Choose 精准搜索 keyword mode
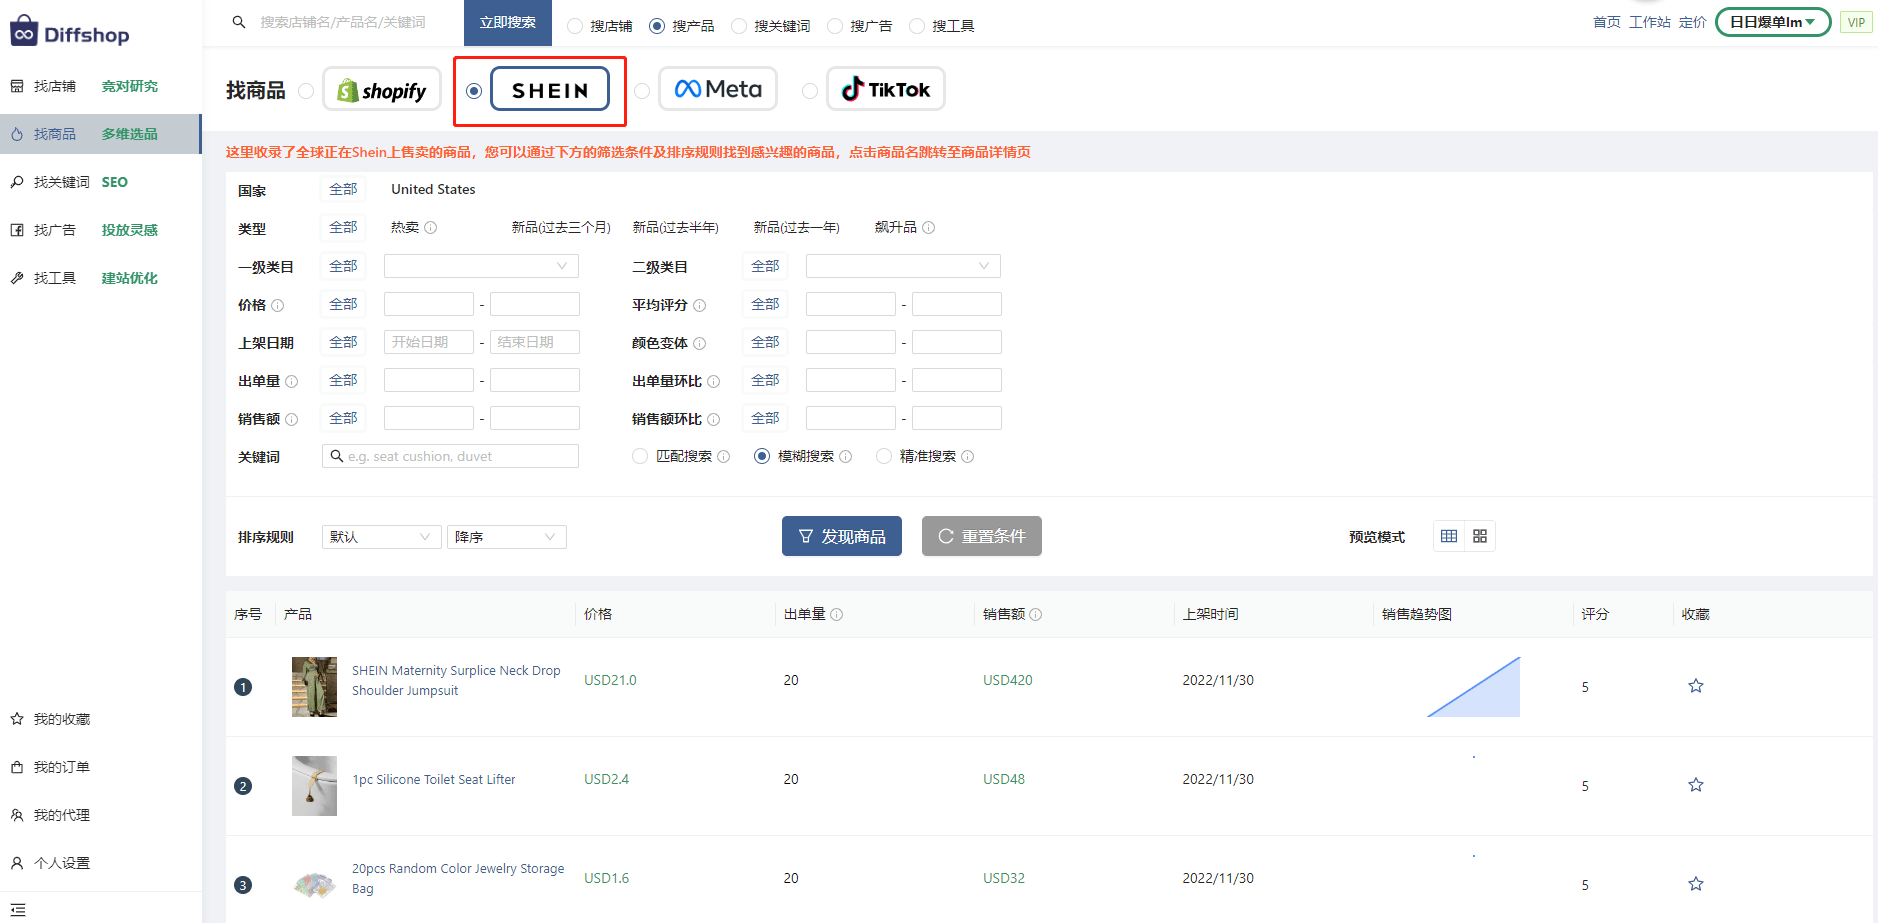This screenshot has width=1878, height=923. point(884,456)
